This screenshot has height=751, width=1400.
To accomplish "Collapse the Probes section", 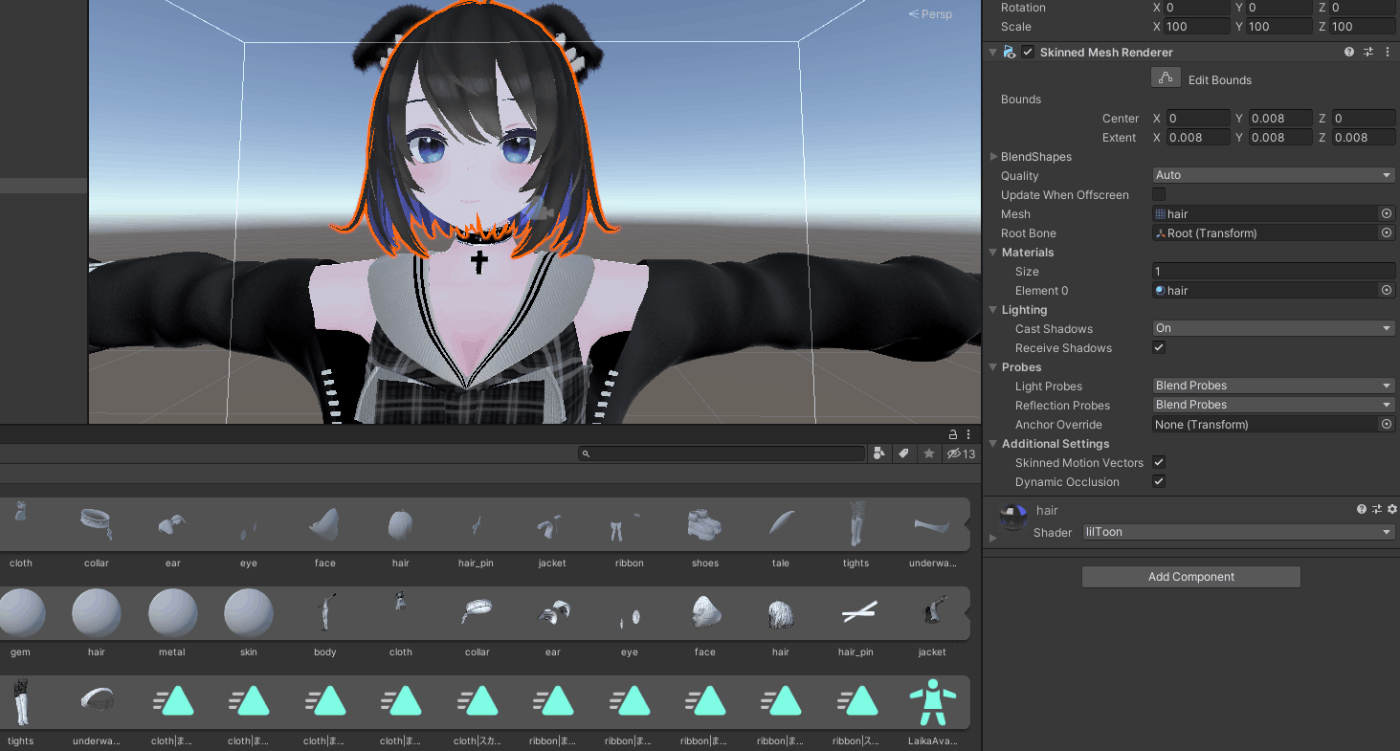I will click(993, 367).
